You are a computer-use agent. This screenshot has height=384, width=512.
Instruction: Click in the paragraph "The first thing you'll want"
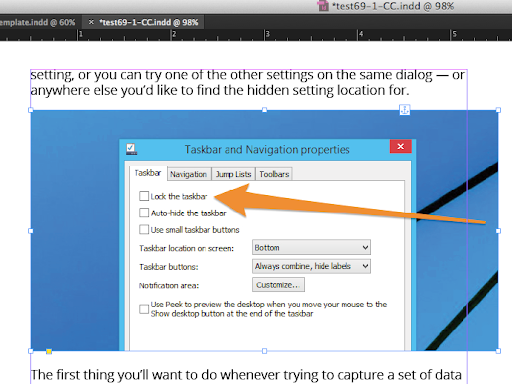click(246, 375)
